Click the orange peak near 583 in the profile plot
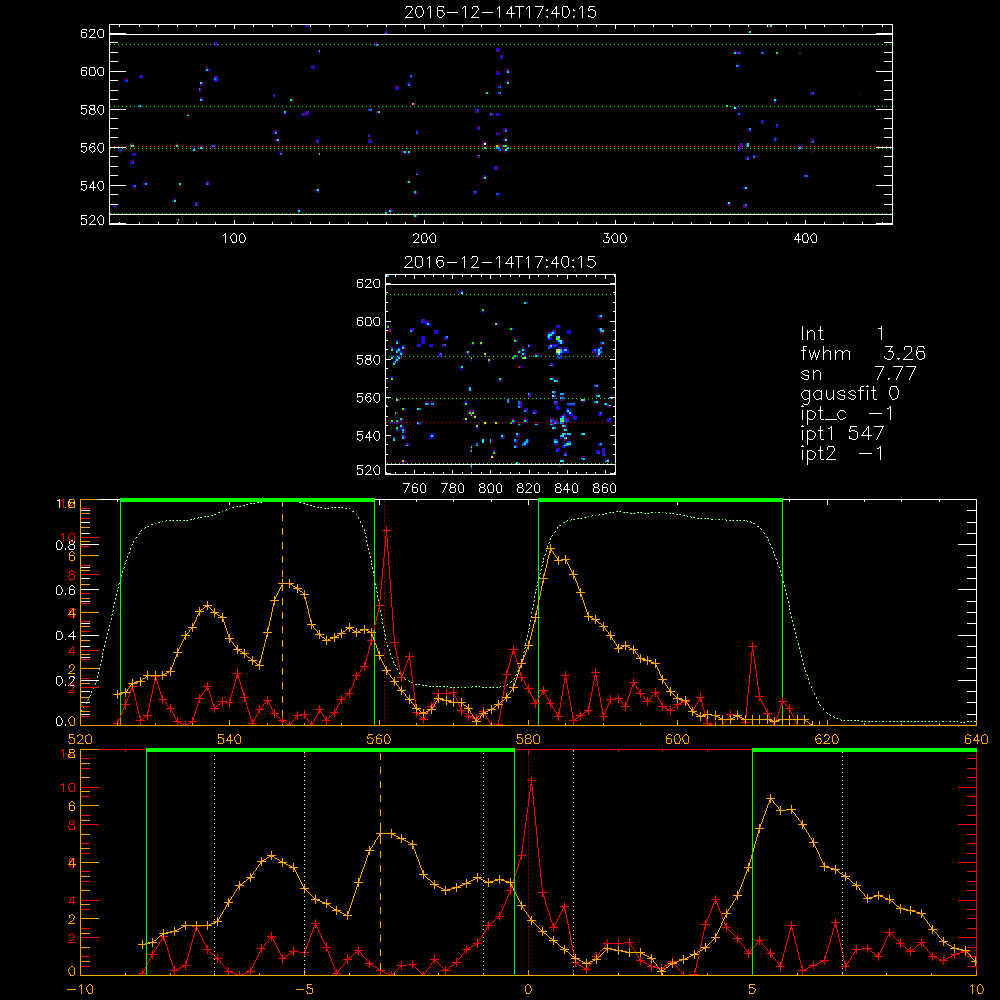This screenshot has width=1000, height=1000. 550,548
